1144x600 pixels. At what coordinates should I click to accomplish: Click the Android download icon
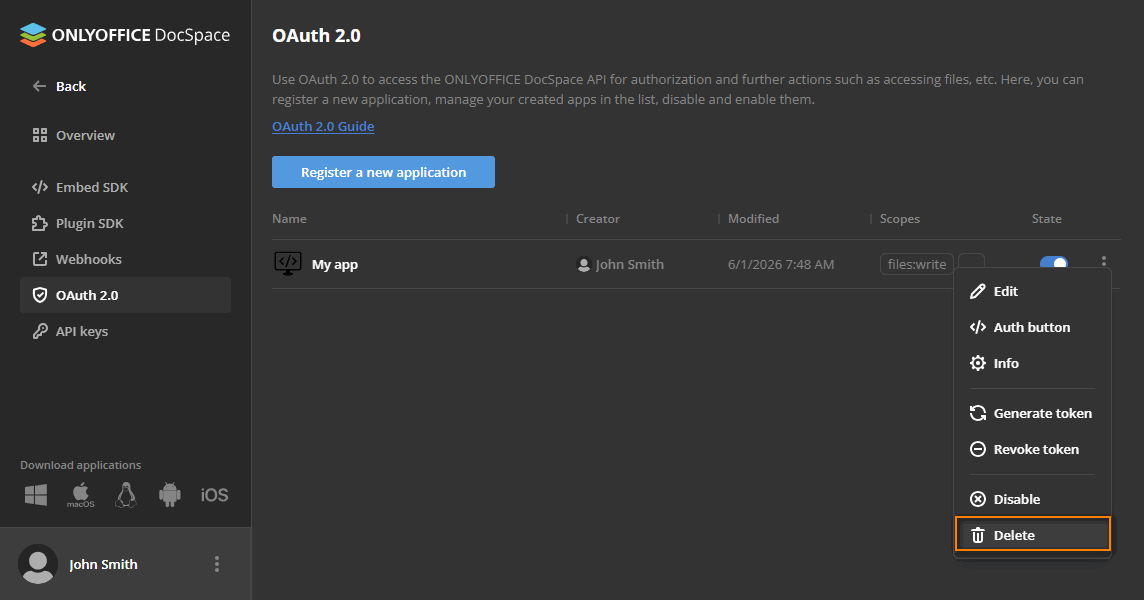pos(169,495)
